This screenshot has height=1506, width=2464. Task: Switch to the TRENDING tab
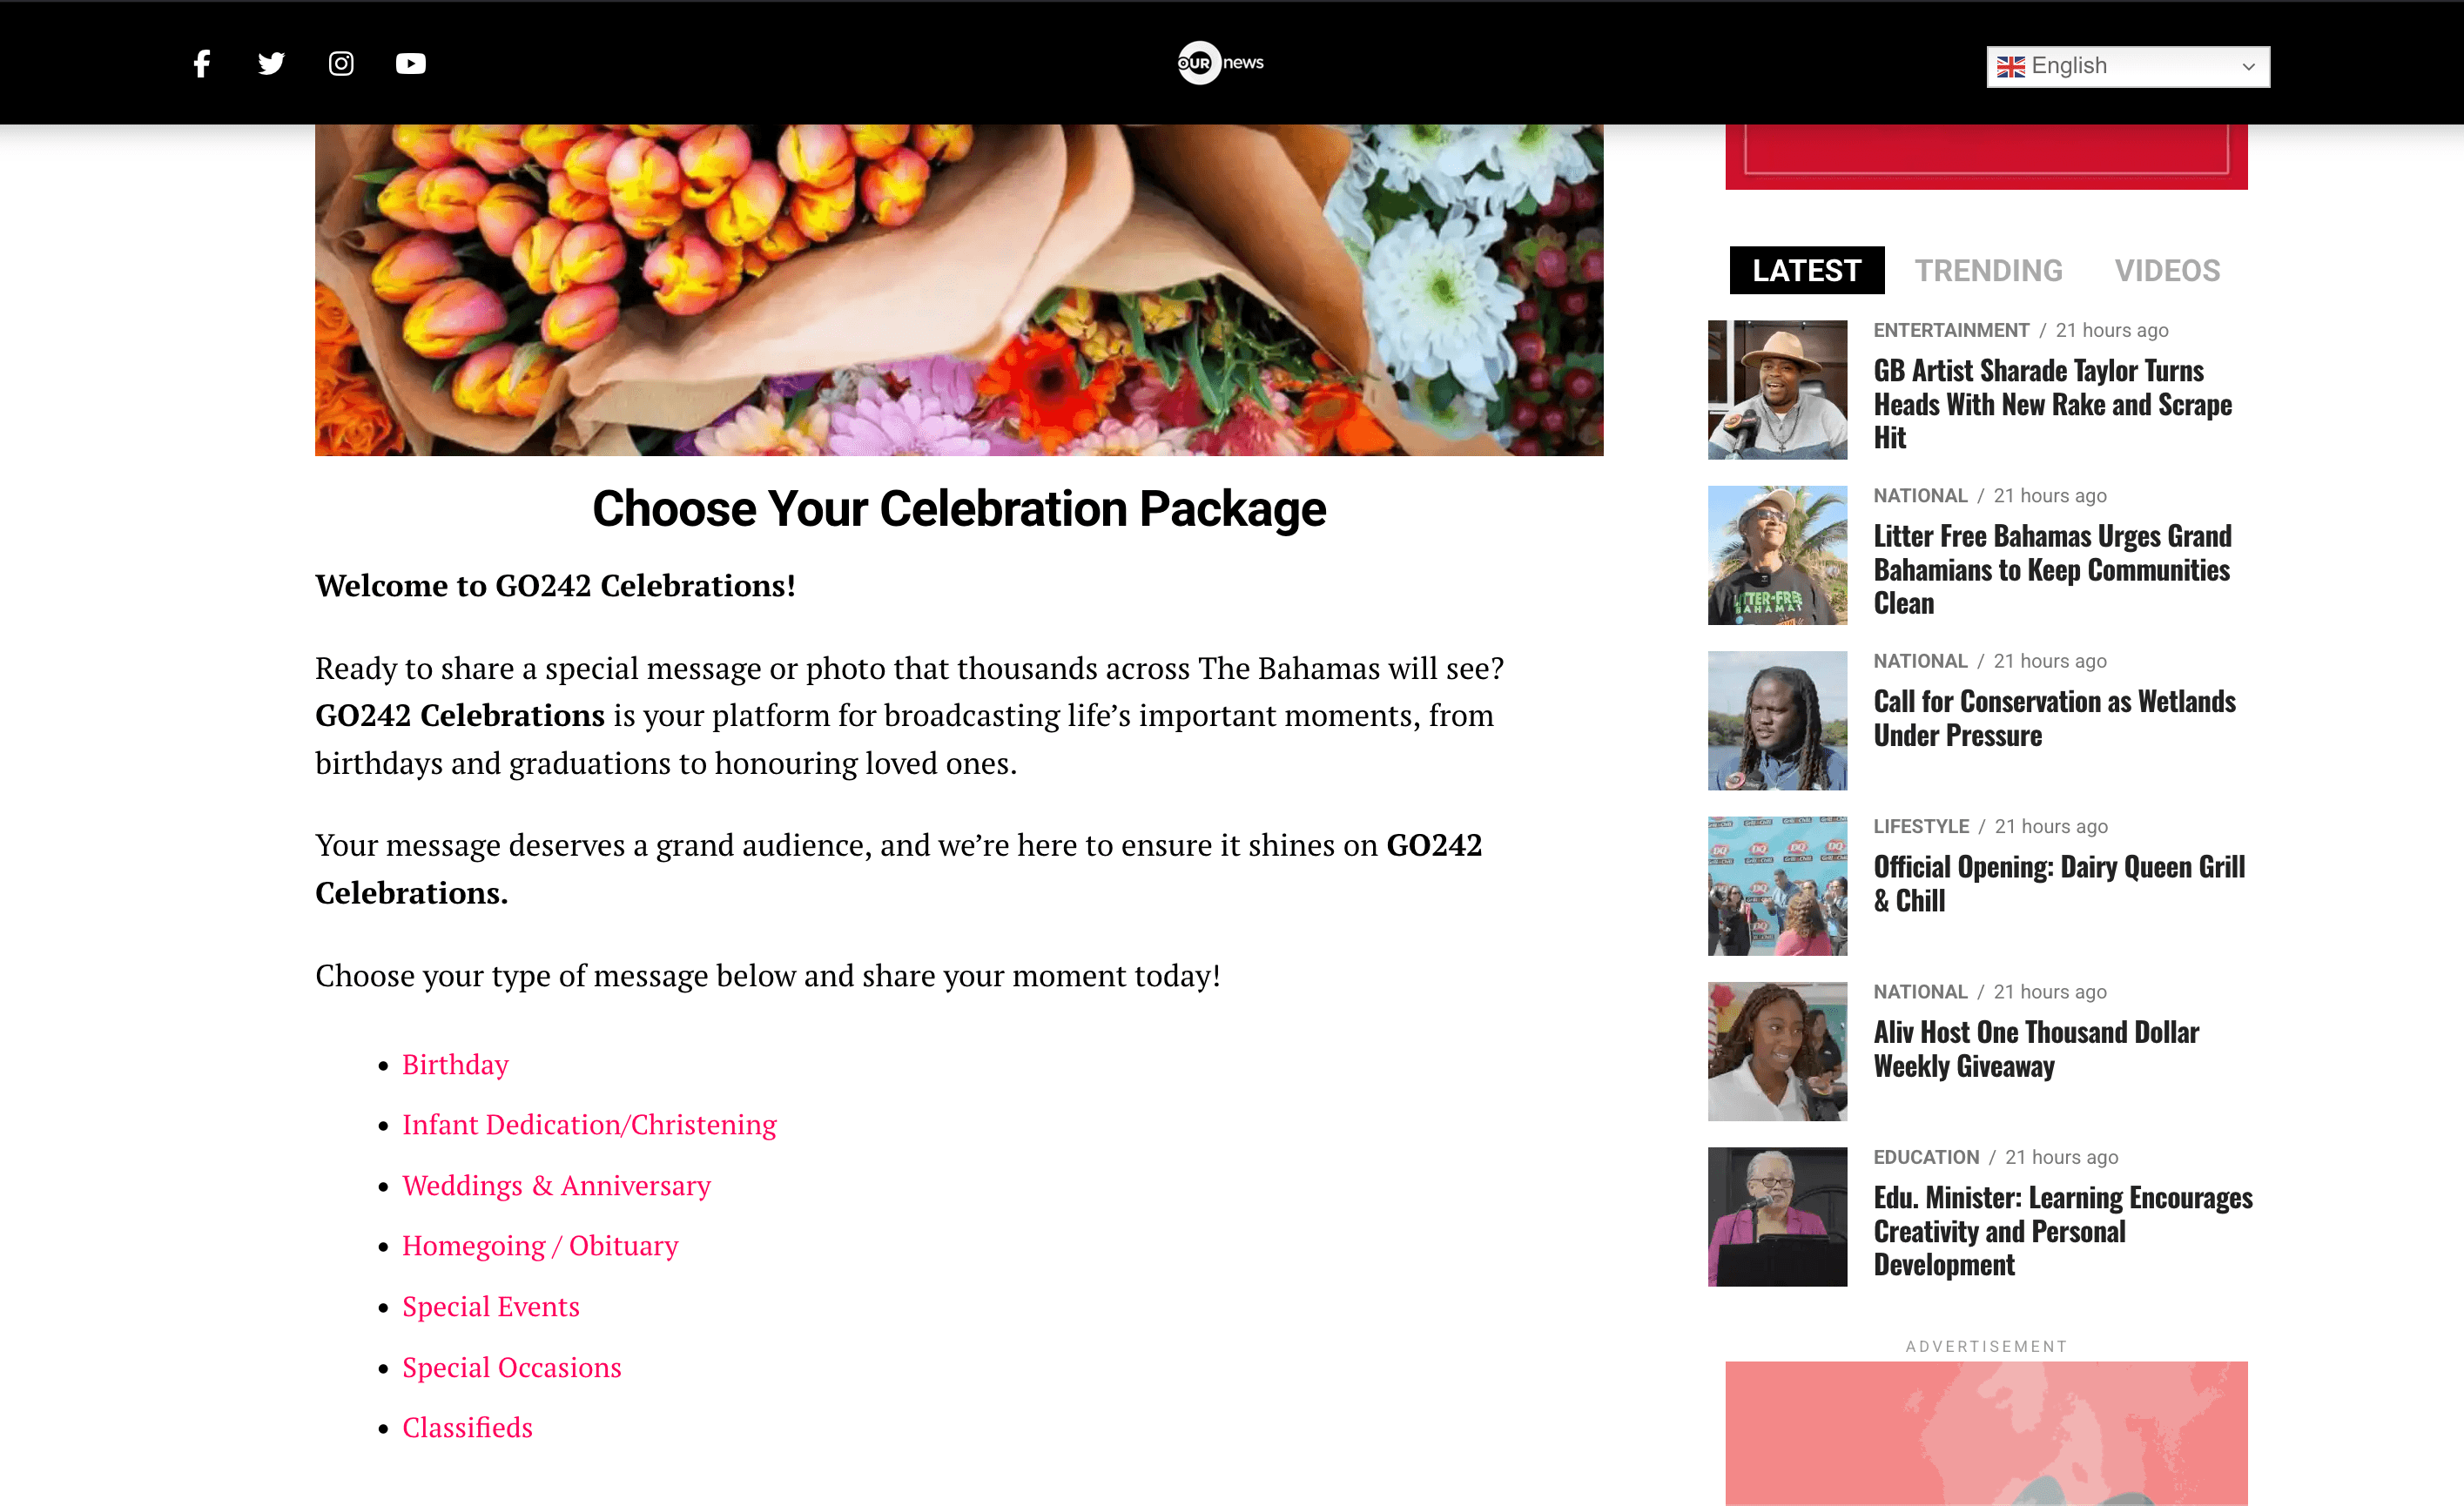tap(1988, 270)
